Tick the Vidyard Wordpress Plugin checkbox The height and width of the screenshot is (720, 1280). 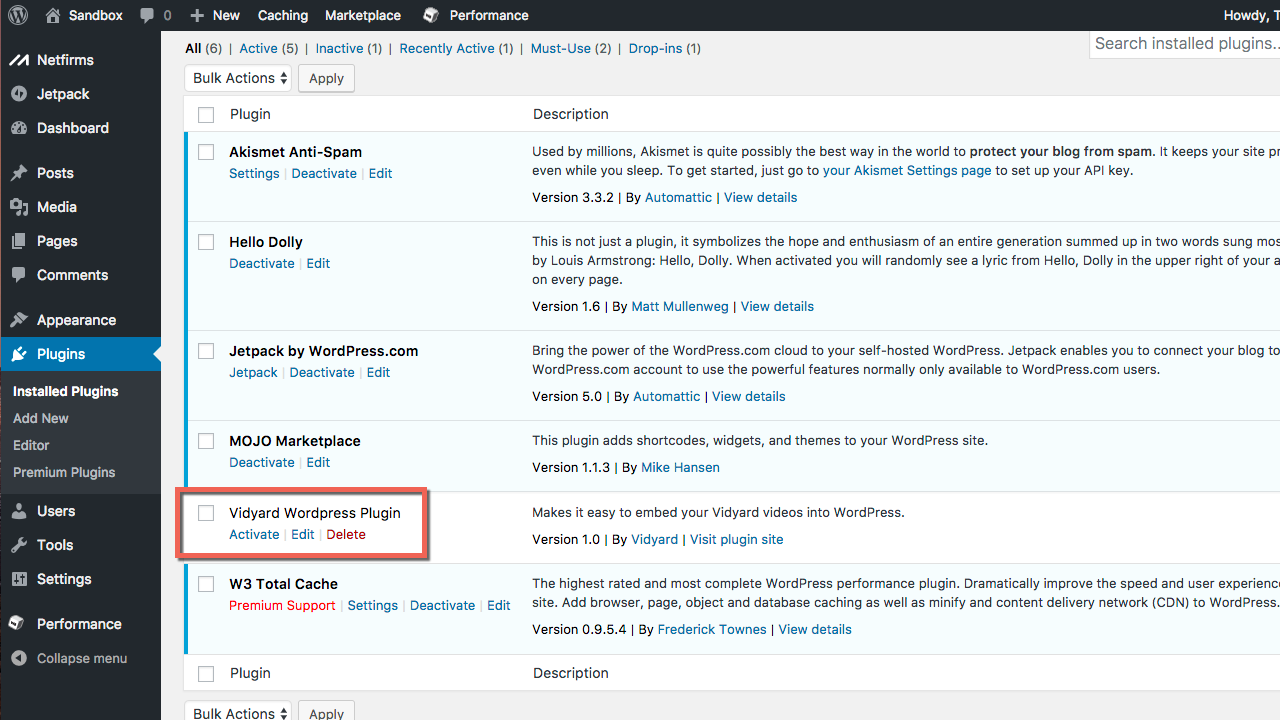click(205, 512)
